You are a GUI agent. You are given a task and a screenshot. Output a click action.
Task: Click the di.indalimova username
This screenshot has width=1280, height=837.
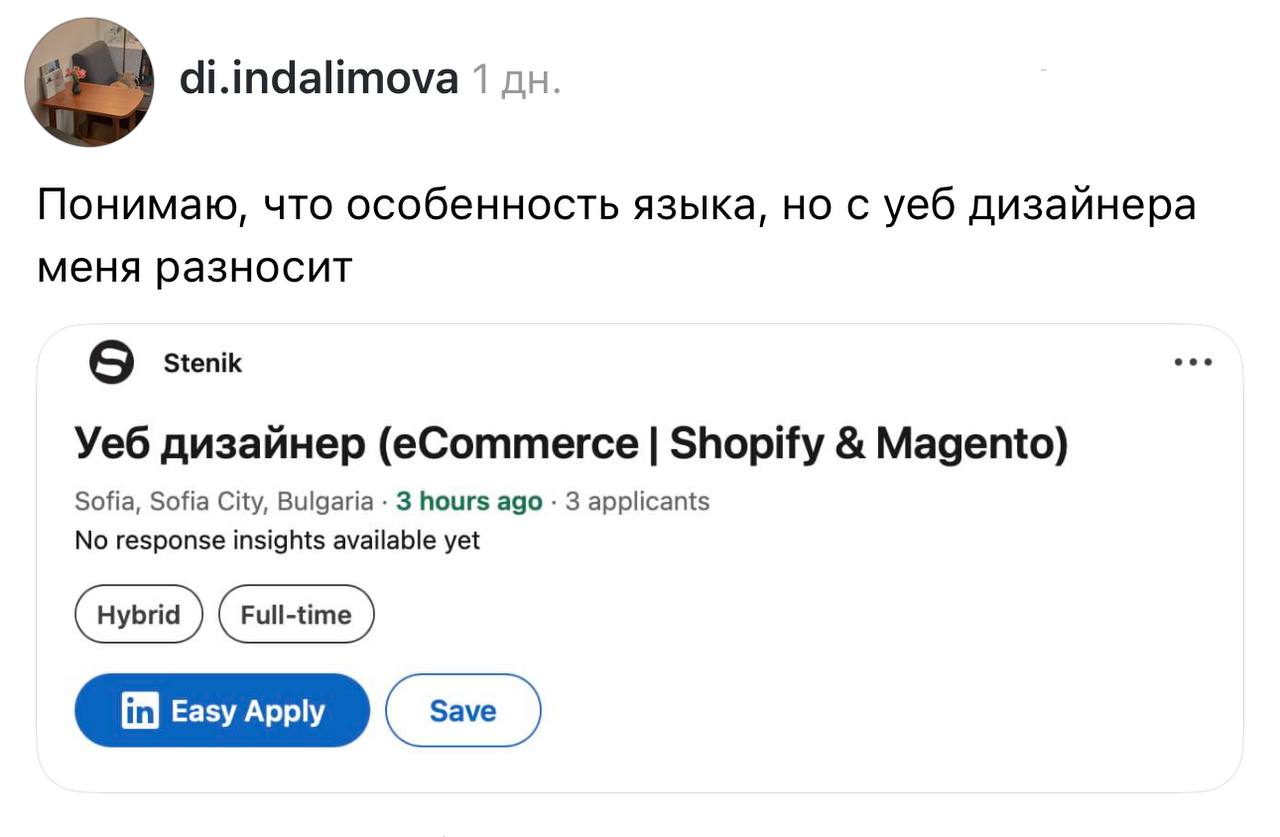coord(318,77)
